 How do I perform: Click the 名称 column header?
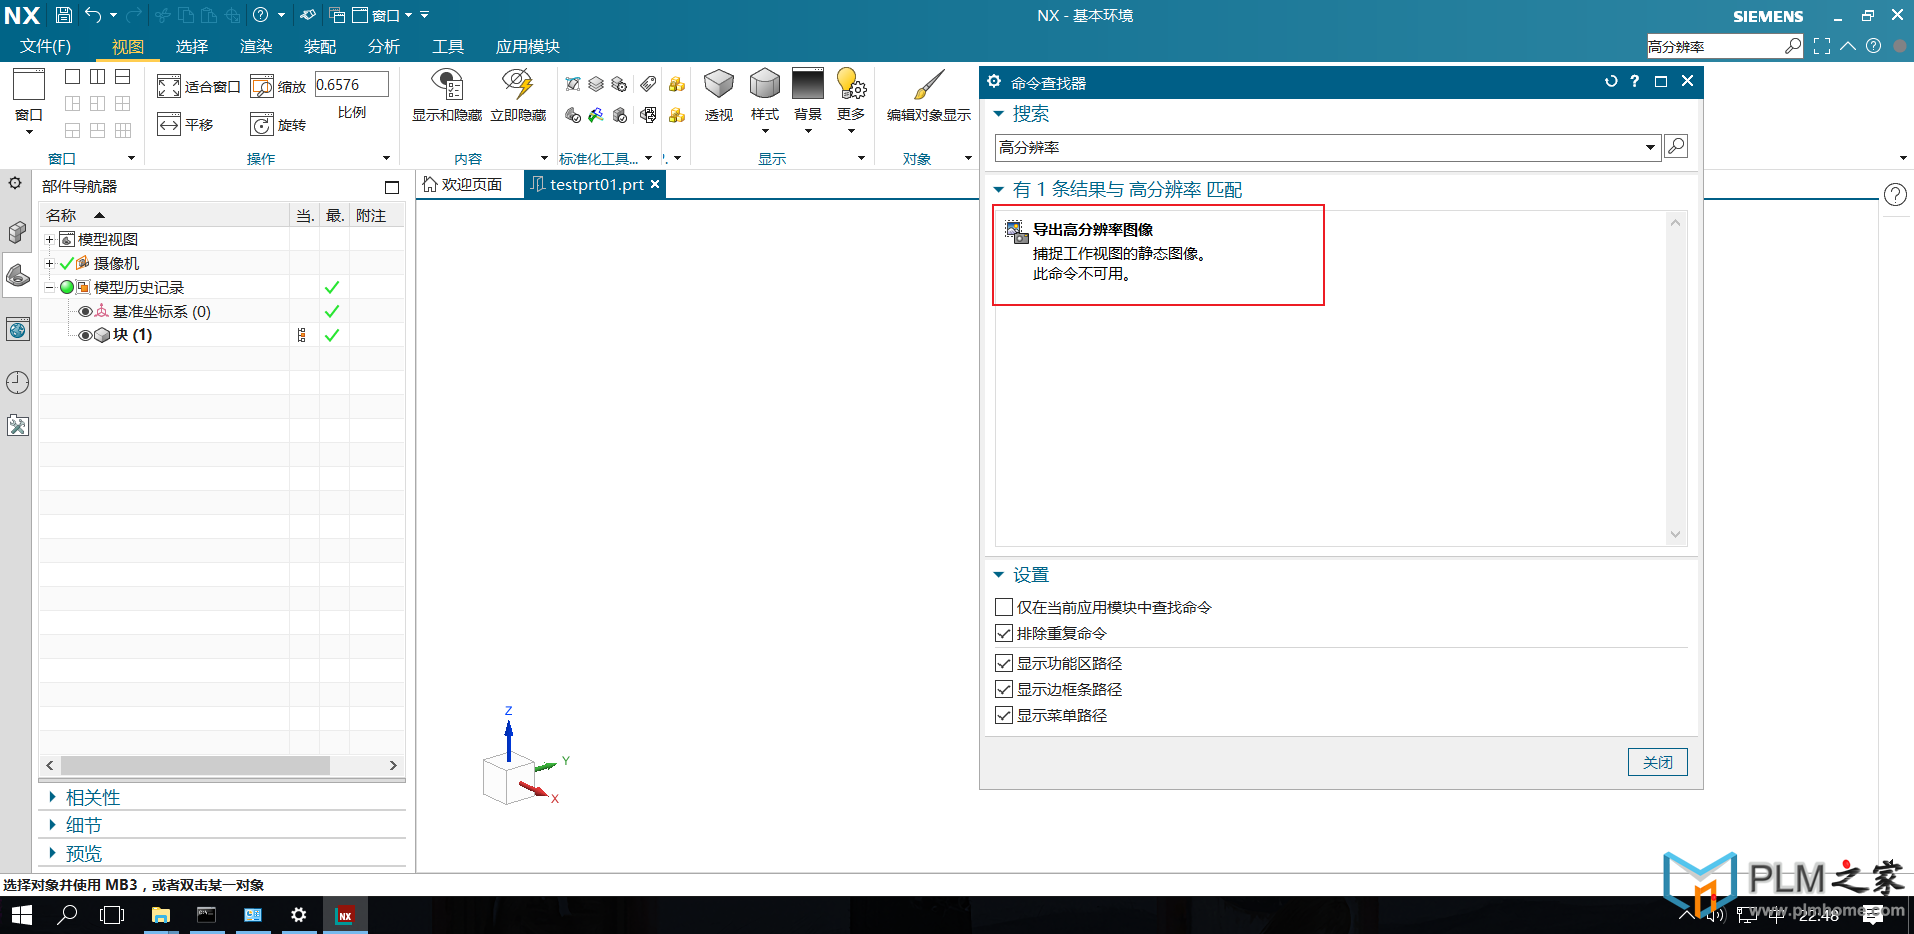coord(164,215)
